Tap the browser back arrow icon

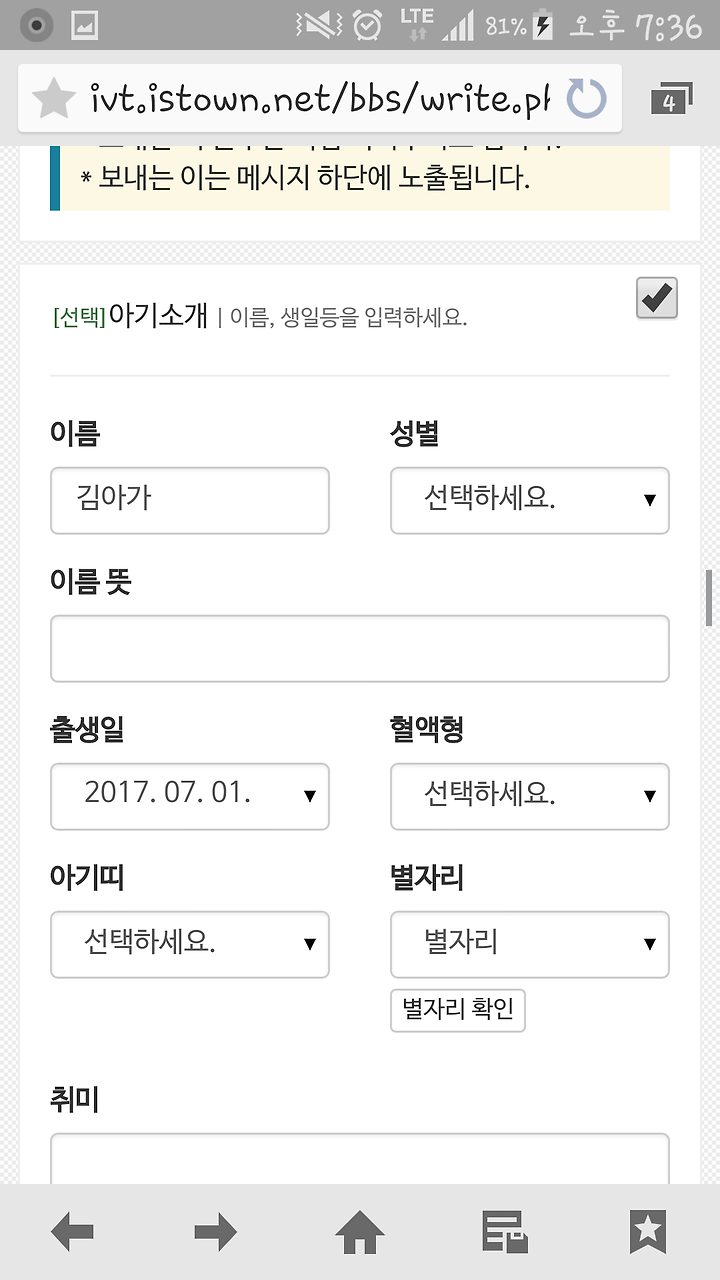pos(72,1232)
